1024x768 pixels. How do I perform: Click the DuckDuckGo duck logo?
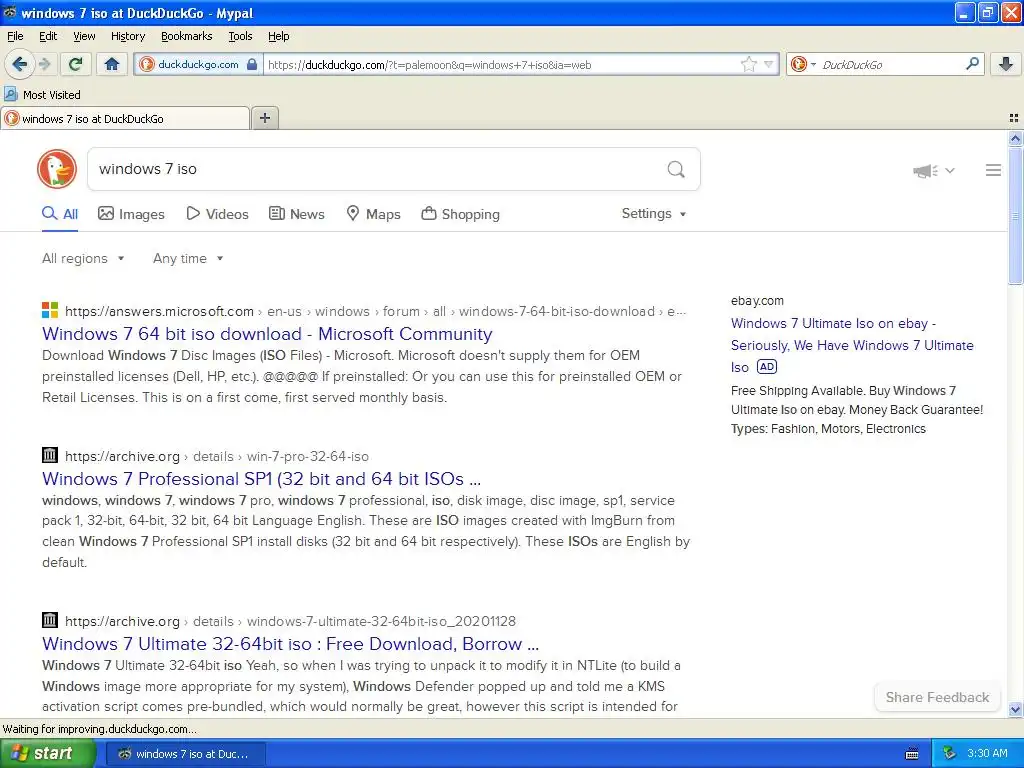pyautogui.click(x=57, y=169)
